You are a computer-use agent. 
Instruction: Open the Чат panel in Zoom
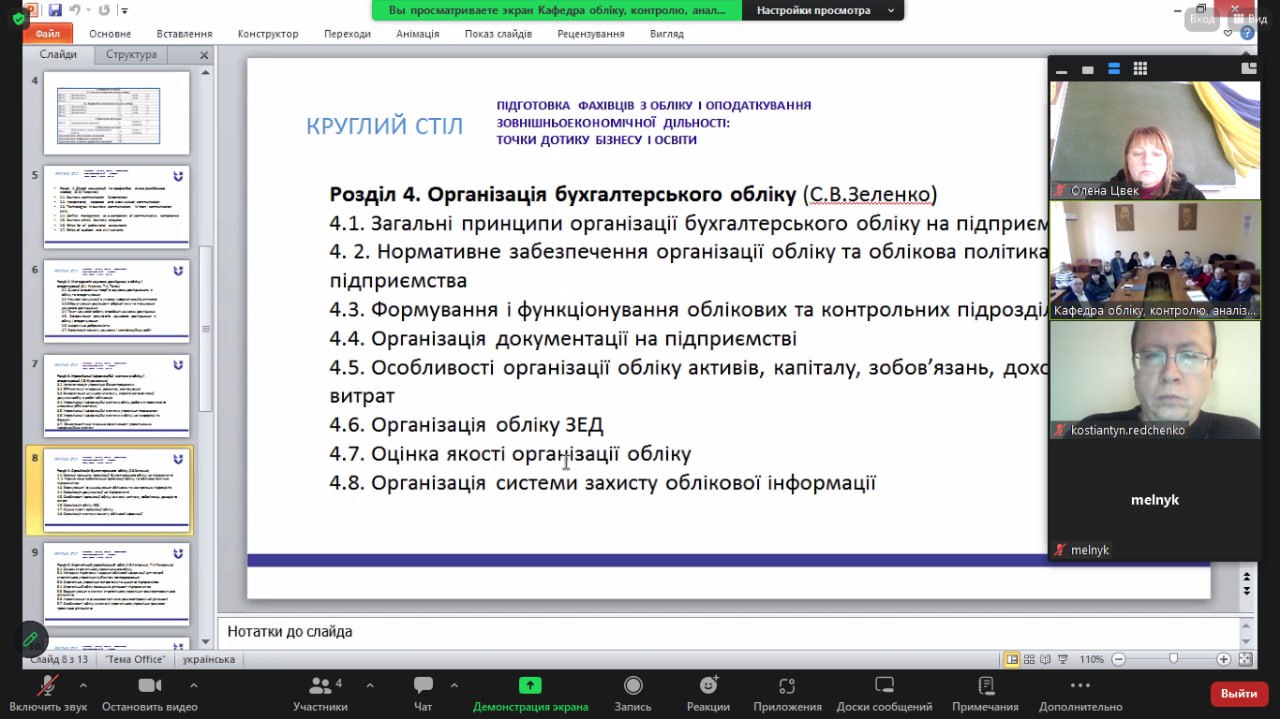(422, 690)
